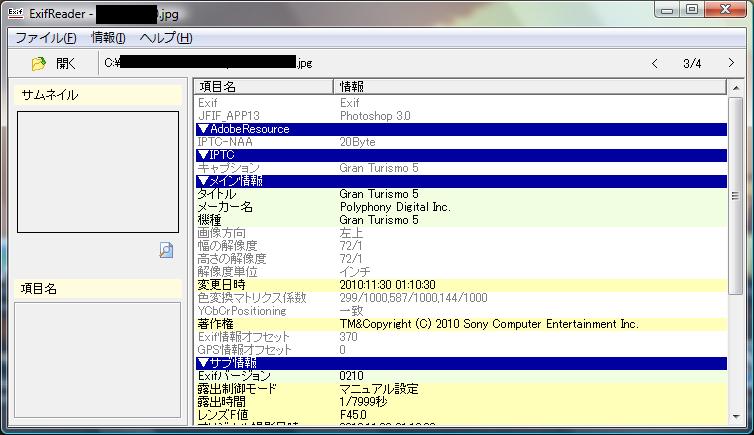This screenshot has width=754, height=435.
Task: Click the 開く button label
Action: coord(66,63)
